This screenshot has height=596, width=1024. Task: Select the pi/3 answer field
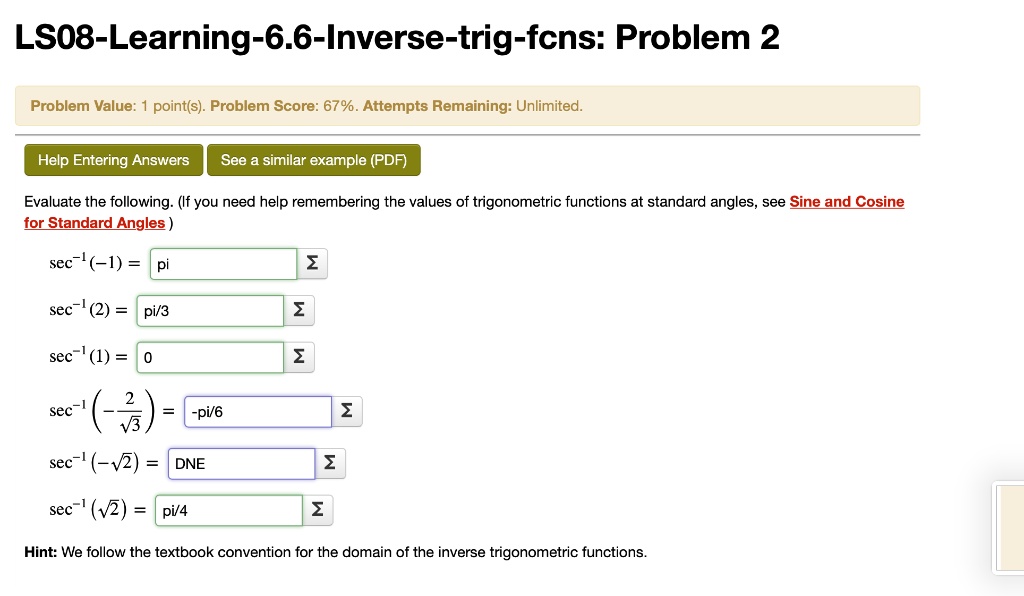(209, 310)
